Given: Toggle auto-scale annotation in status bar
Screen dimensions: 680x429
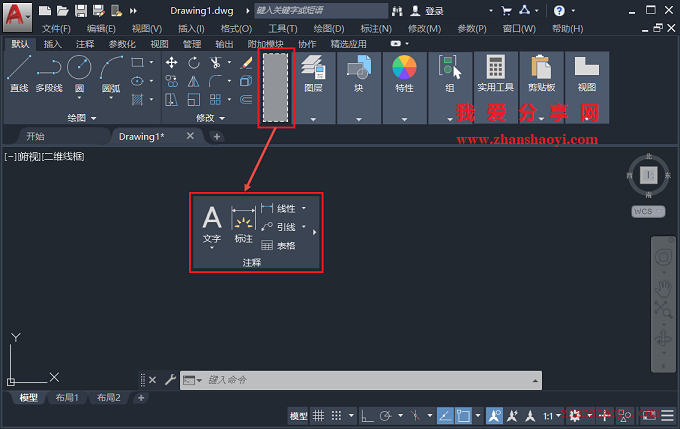Looking at the screenshot, I should (513, 416).
